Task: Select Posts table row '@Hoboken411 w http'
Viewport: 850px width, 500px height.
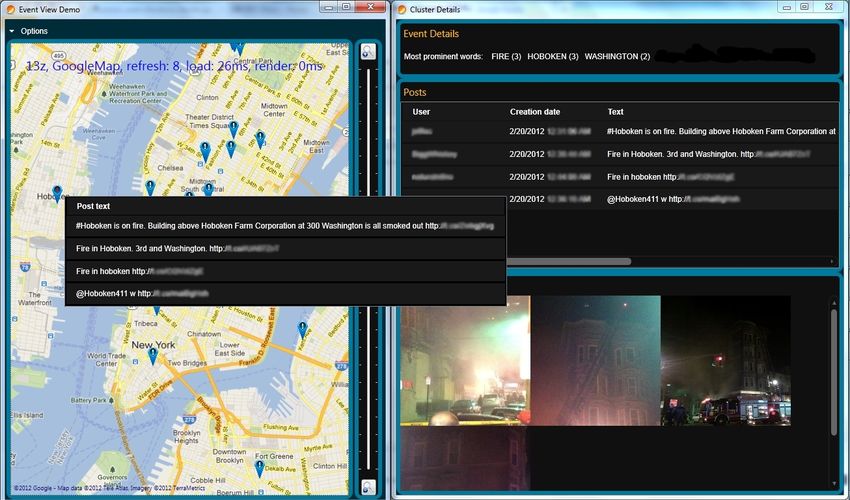Action: point(620,199)
